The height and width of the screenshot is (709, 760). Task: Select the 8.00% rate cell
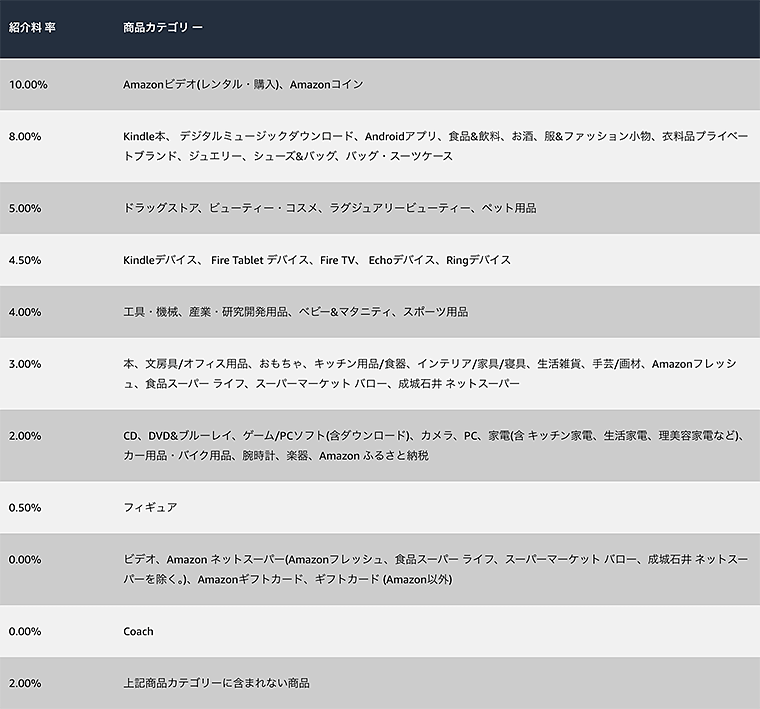(x=25, y=137)
